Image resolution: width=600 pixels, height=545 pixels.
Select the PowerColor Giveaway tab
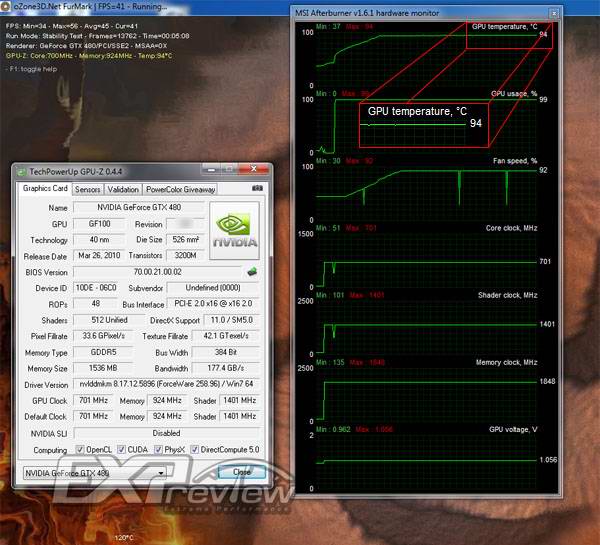point(180,188)
